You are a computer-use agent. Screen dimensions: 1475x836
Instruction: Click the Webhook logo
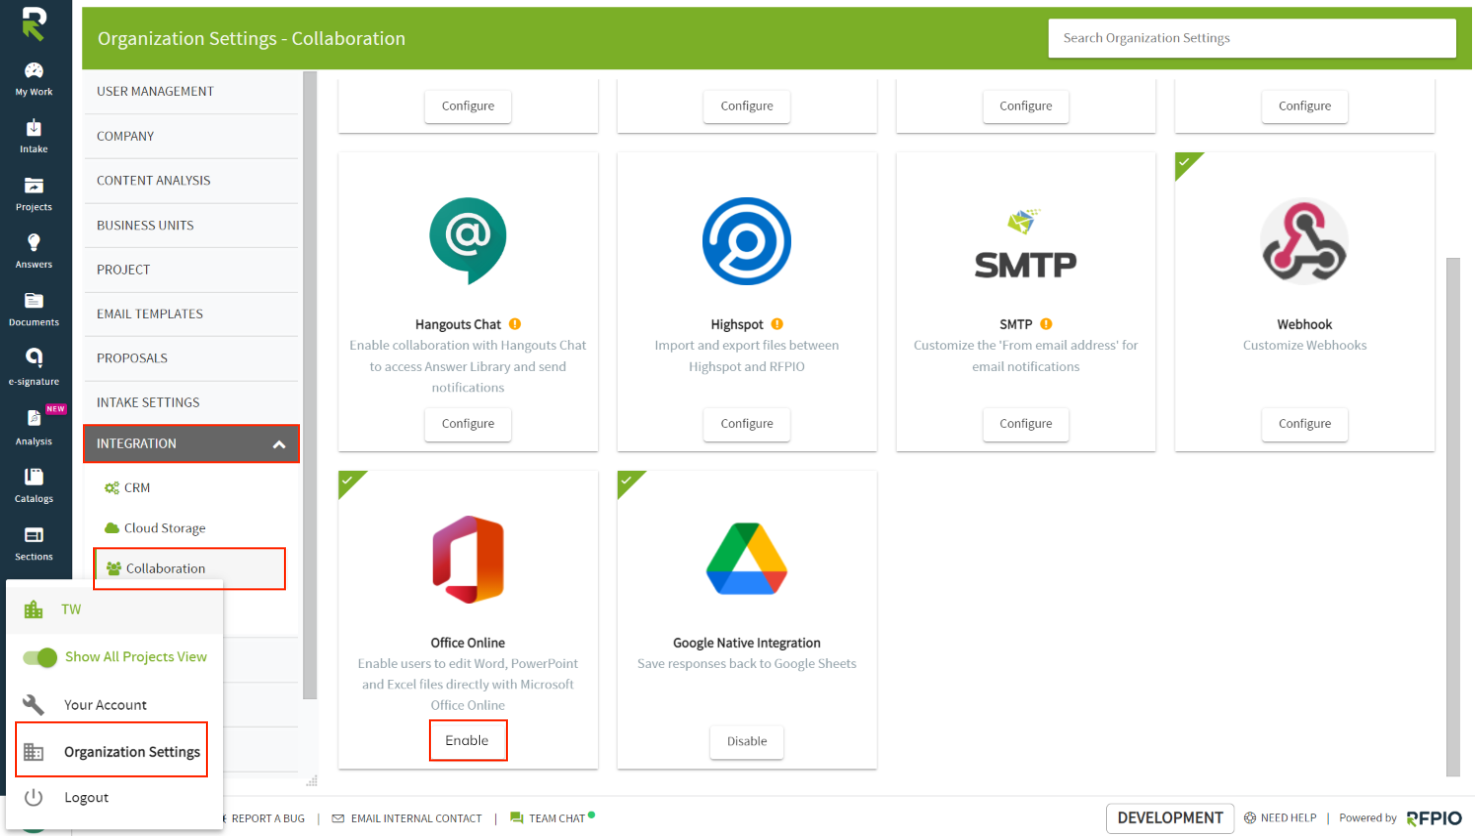tap(1304, 241)
